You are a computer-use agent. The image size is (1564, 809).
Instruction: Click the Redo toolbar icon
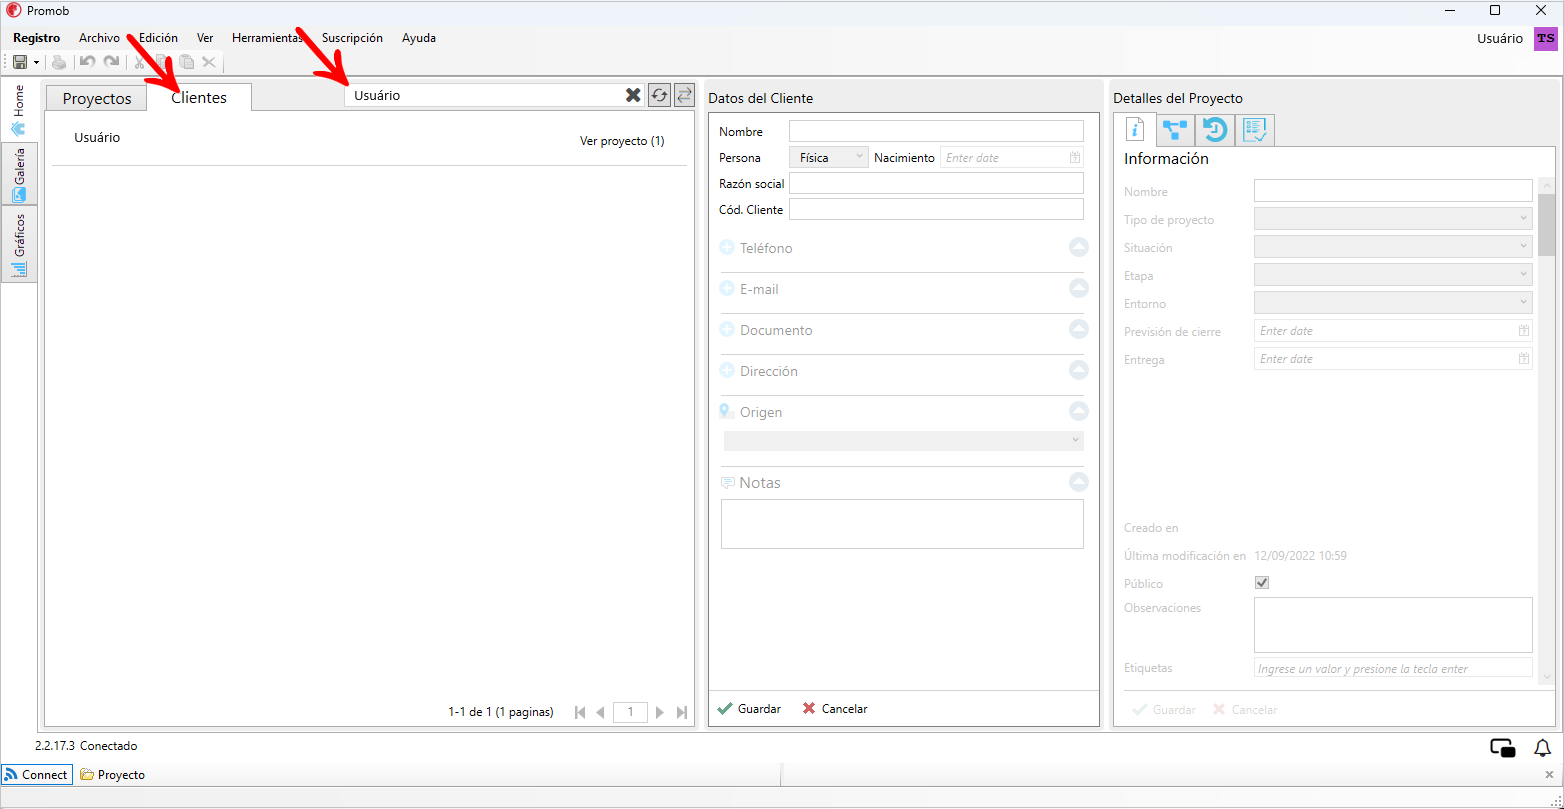tap(111, 62)
